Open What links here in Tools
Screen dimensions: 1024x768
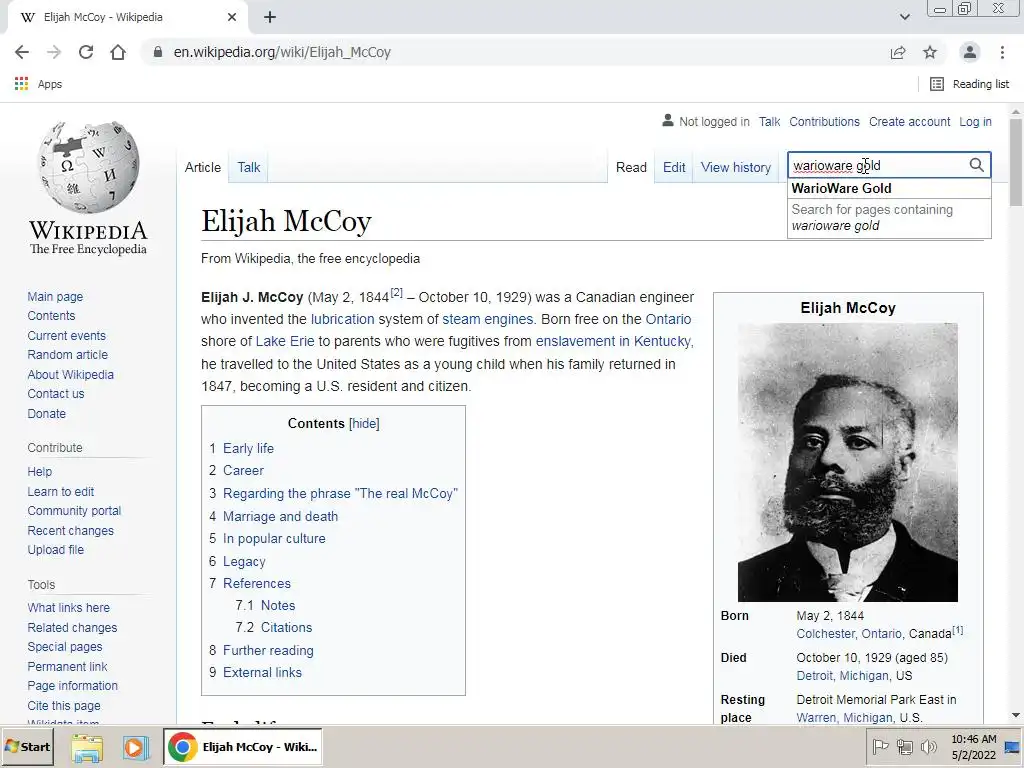point(69,607)
